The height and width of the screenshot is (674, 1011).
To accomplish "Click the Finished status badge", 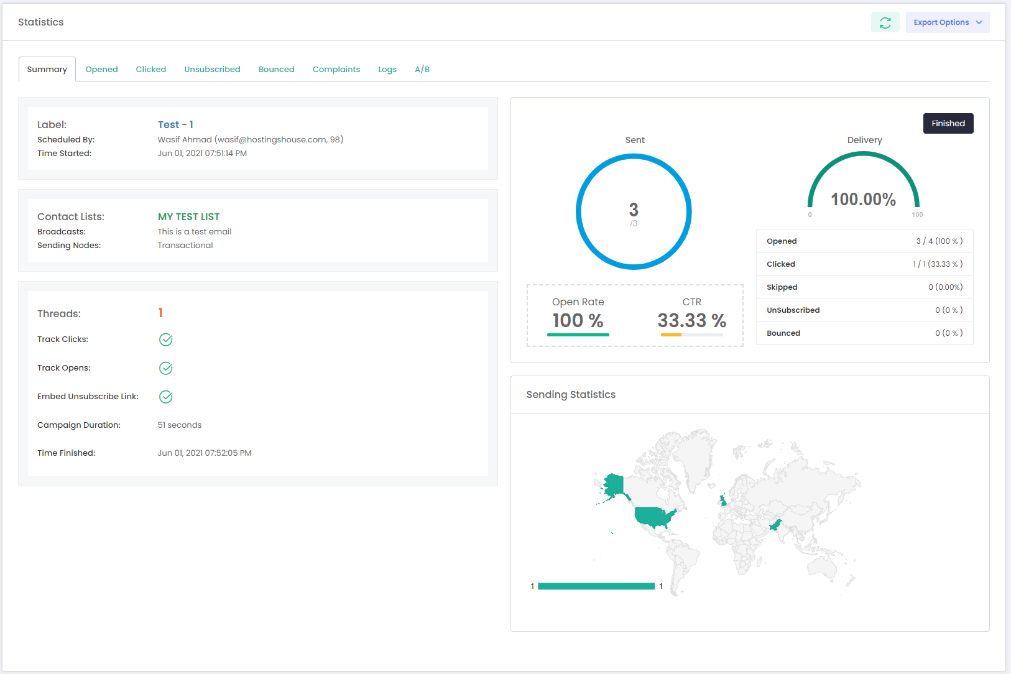I will tap(948, 123).
